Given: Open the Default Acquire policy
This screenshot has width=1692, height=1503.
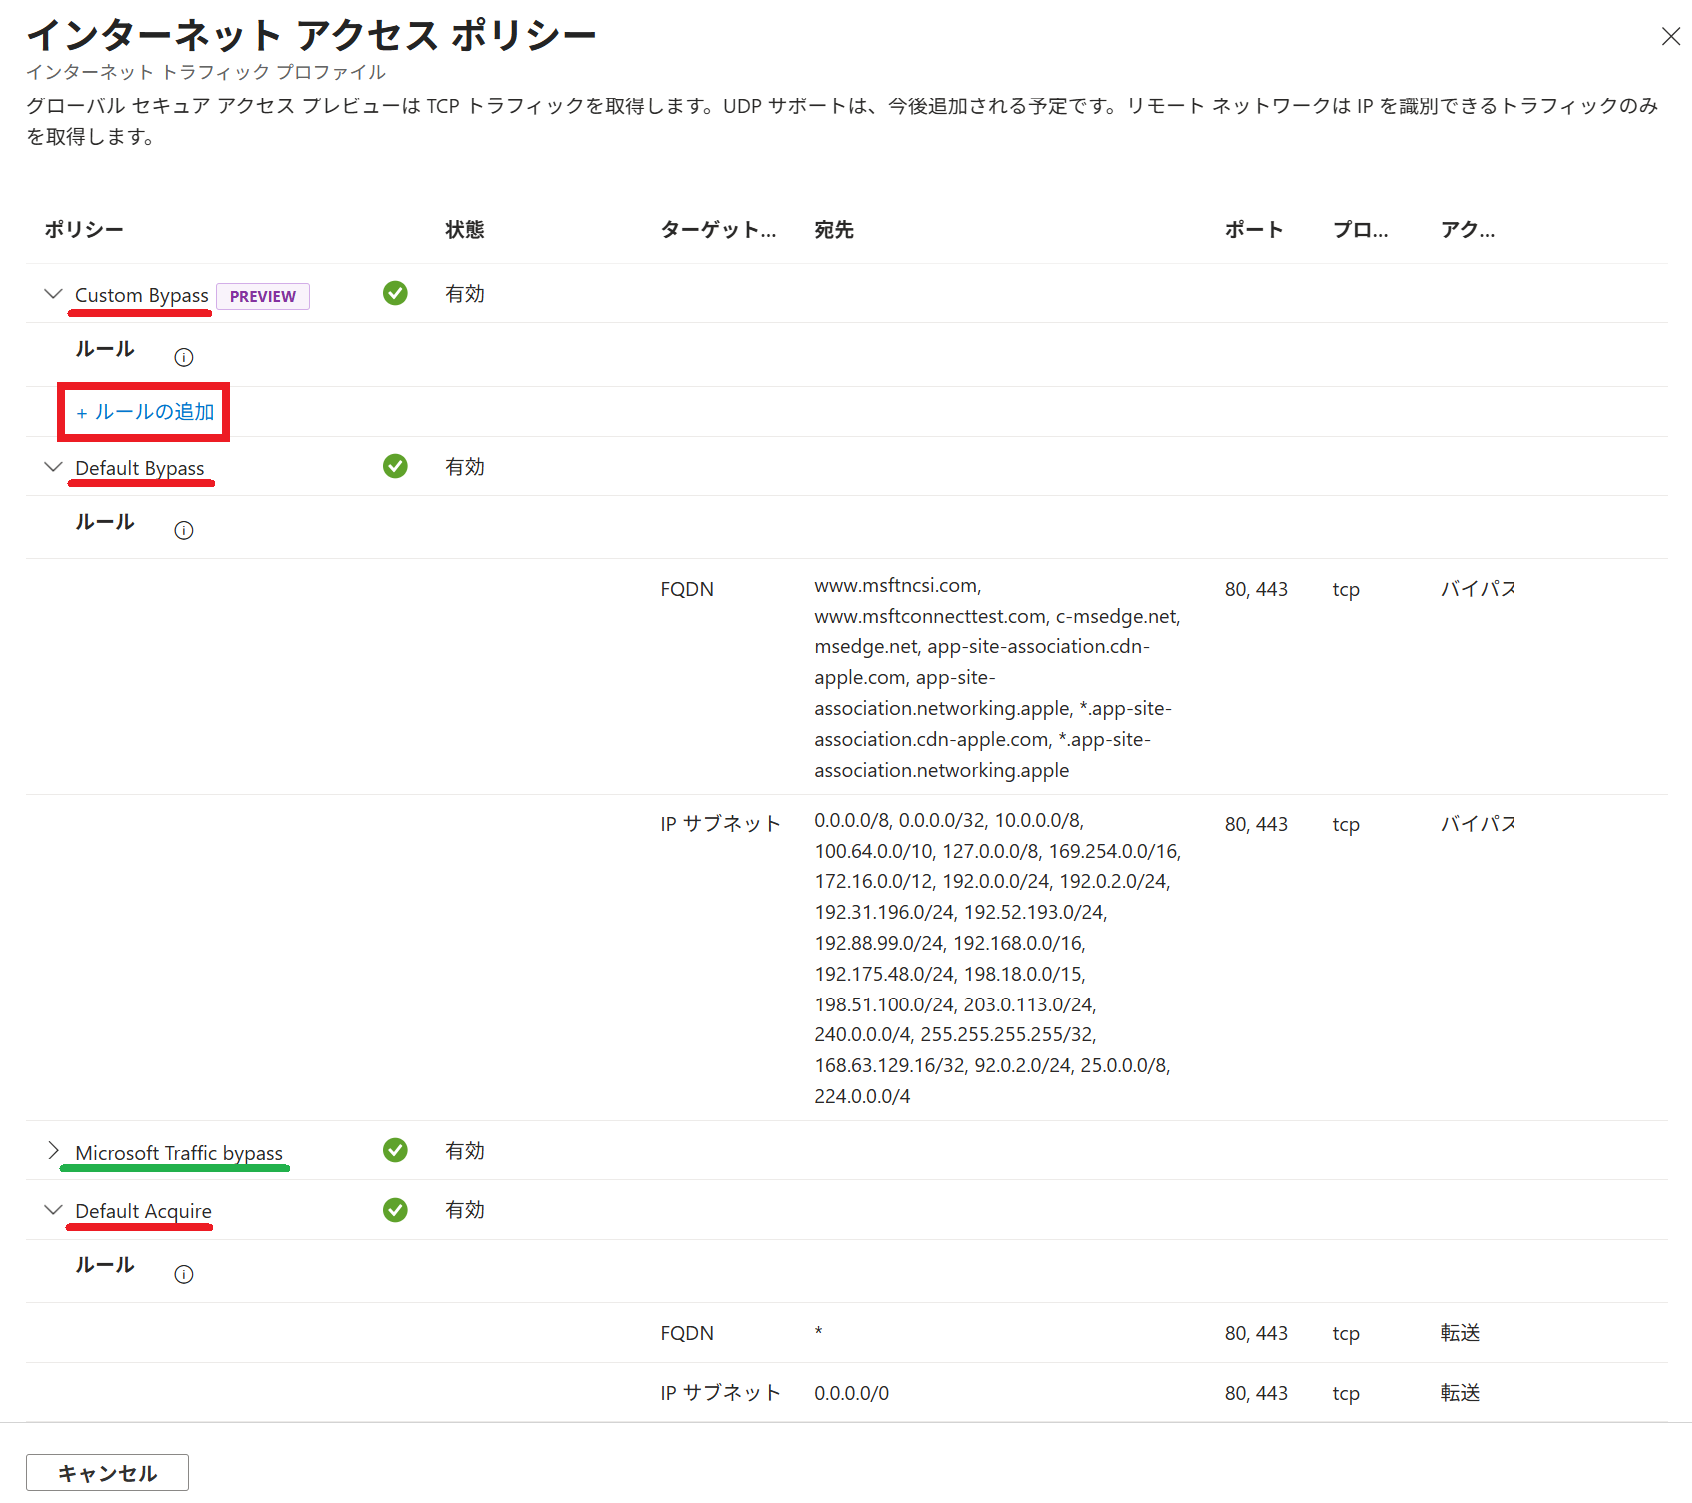Looking at the screenshot, I should (144, 1210).
